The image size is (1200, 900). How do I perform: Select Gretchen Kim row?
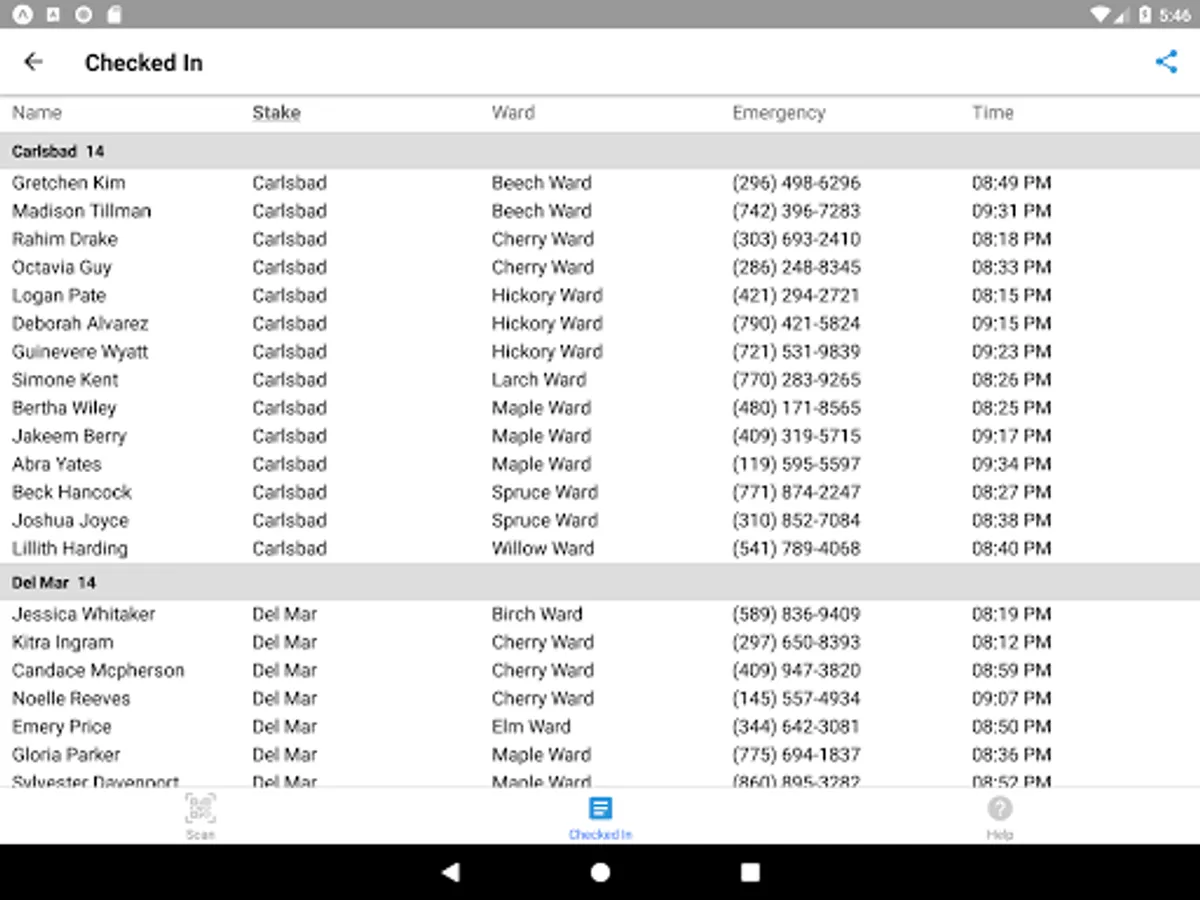[600, 183]
